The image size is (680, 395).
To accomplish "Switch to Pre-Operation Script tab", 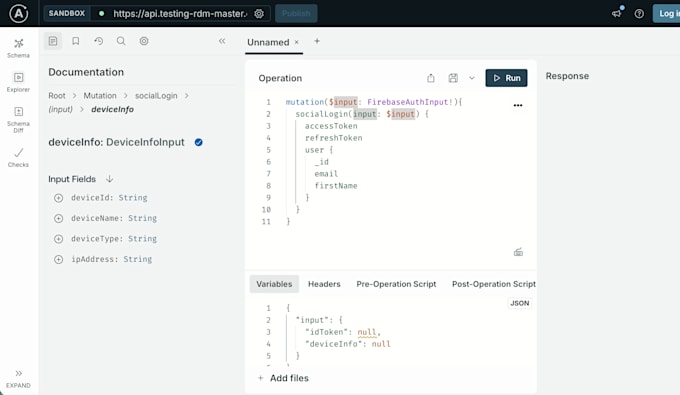I will 396,284.
